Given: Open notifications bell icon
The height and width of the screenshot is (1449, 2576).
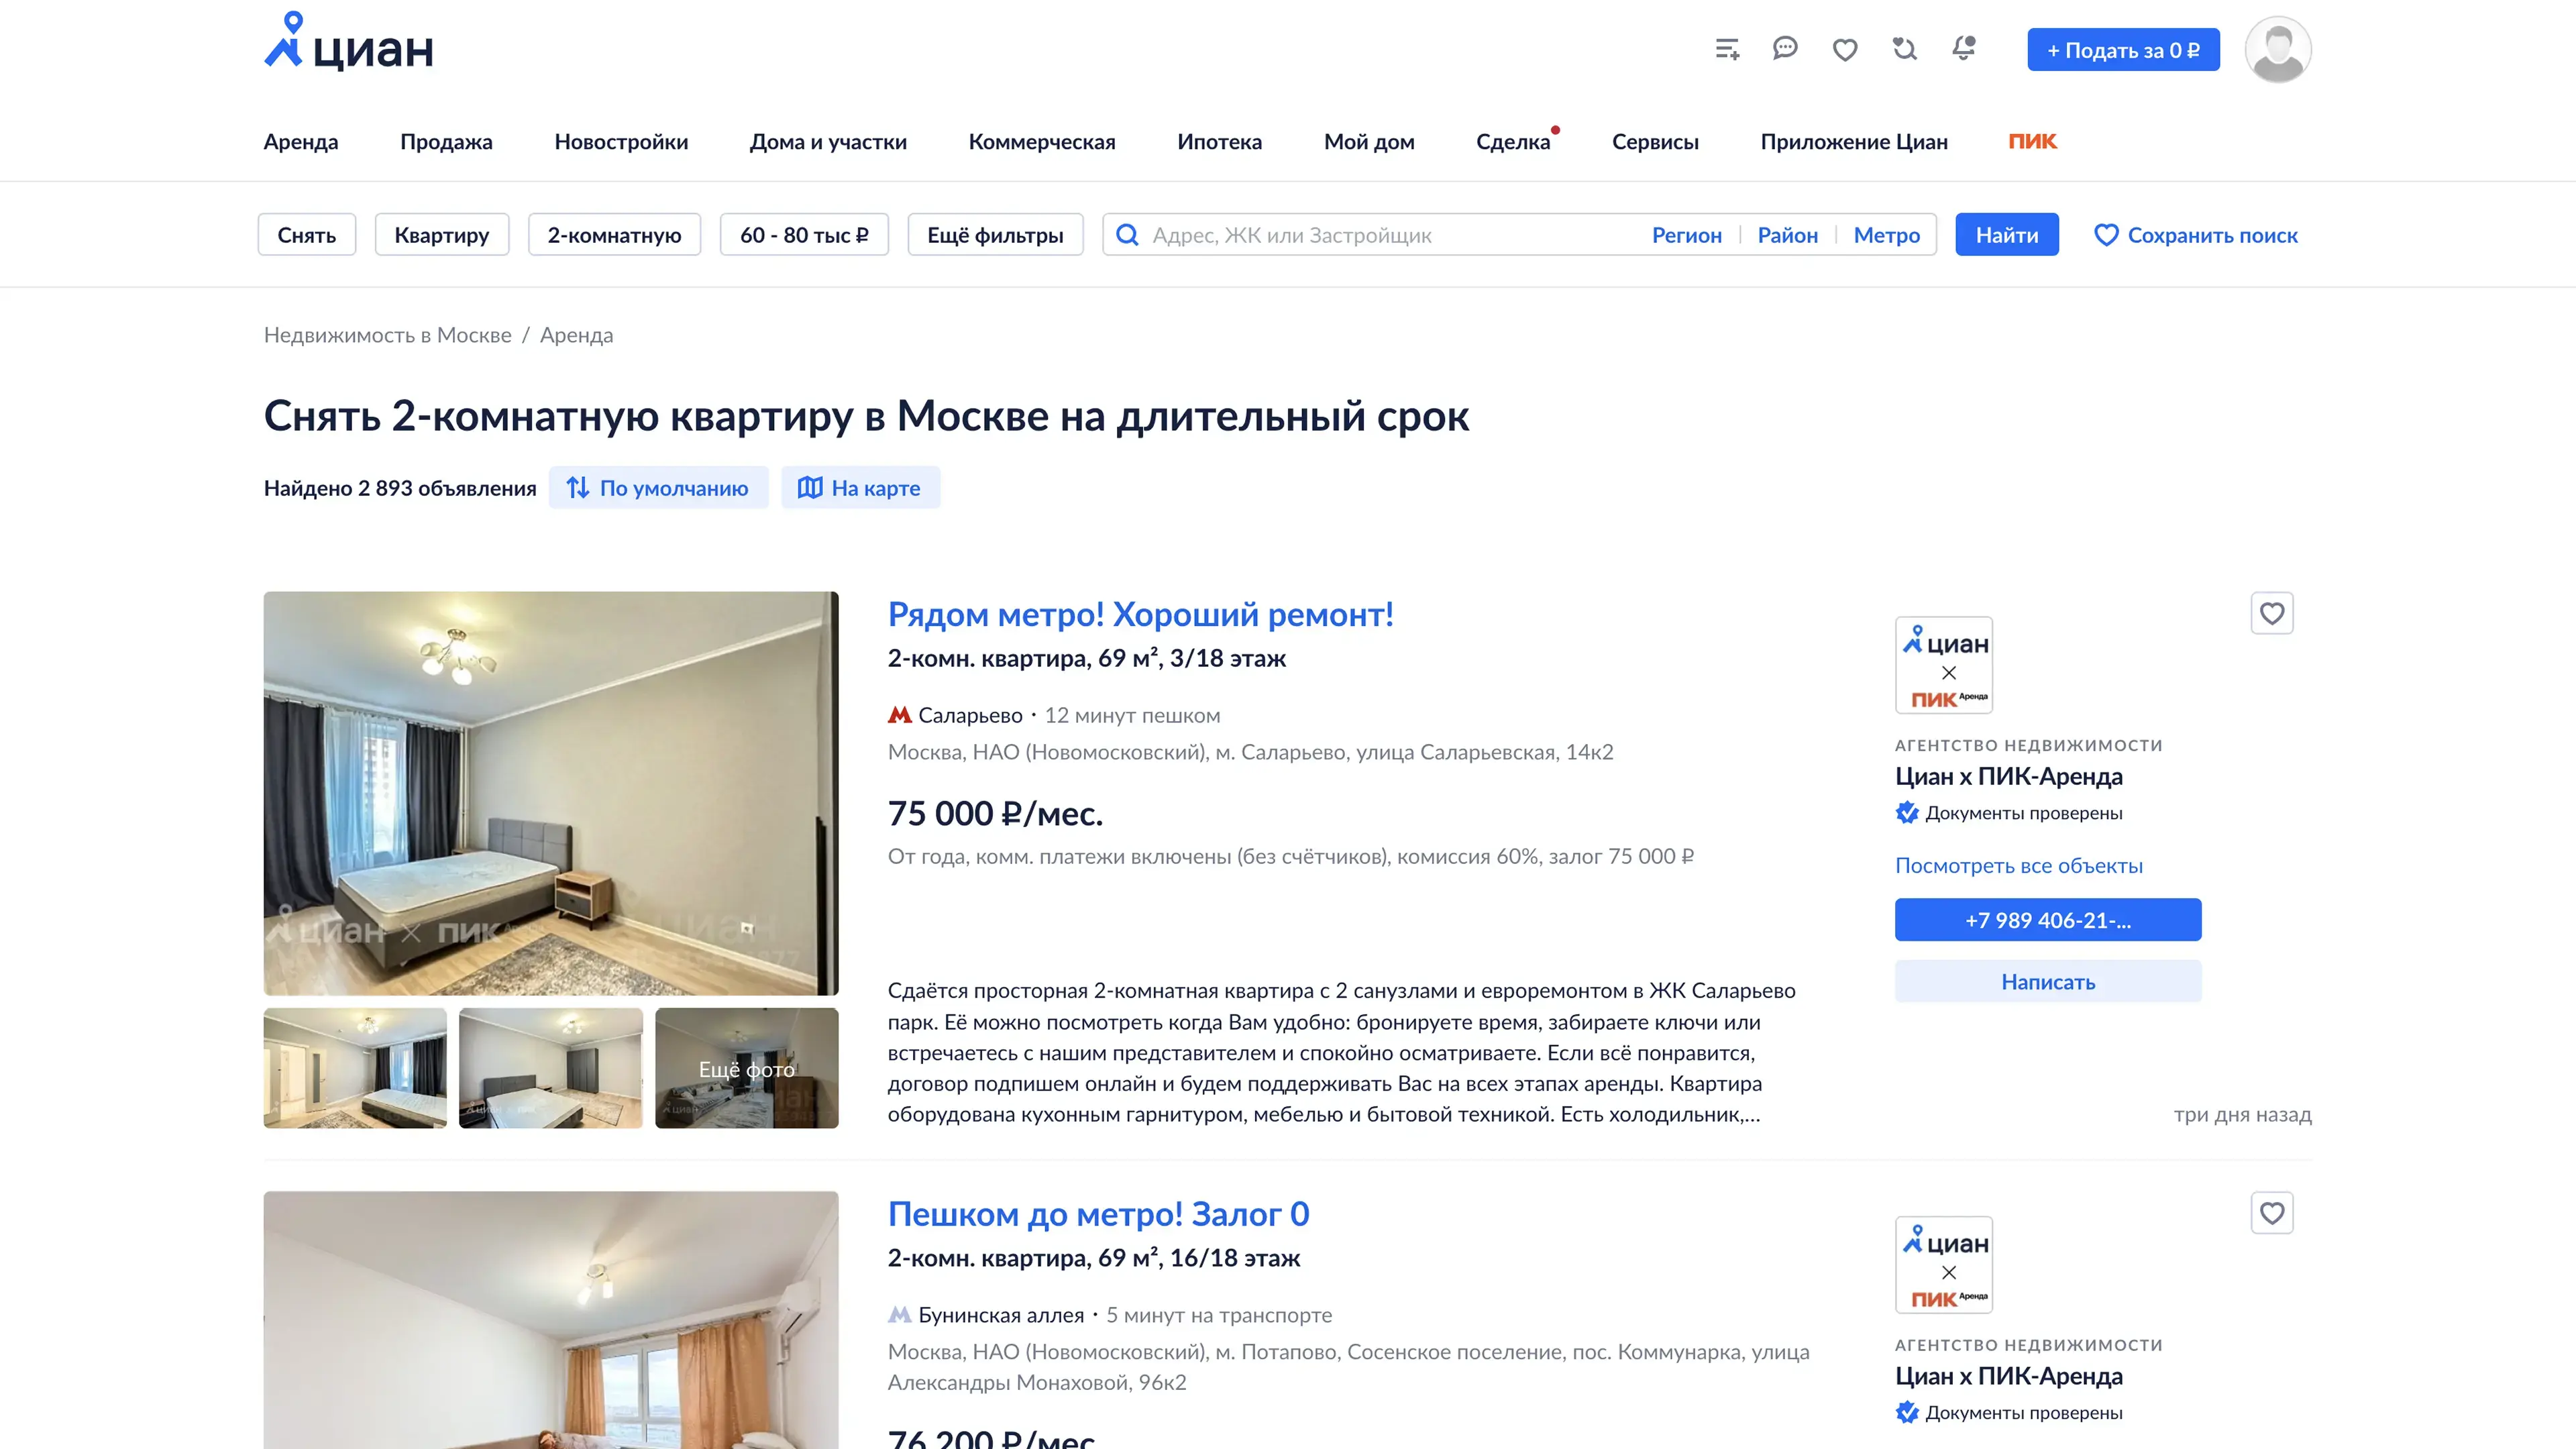Looking at the screenshot, I should click(1964, 48).
